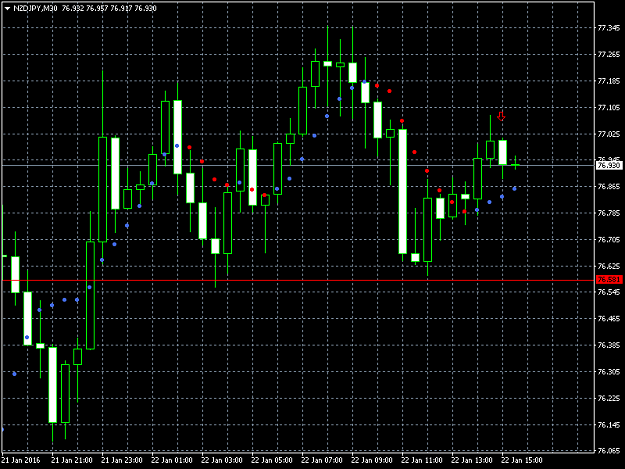Viewport: 625px width, 469px height.
Task: Click the 77.345 price axis label
Action: click(609, 28)
